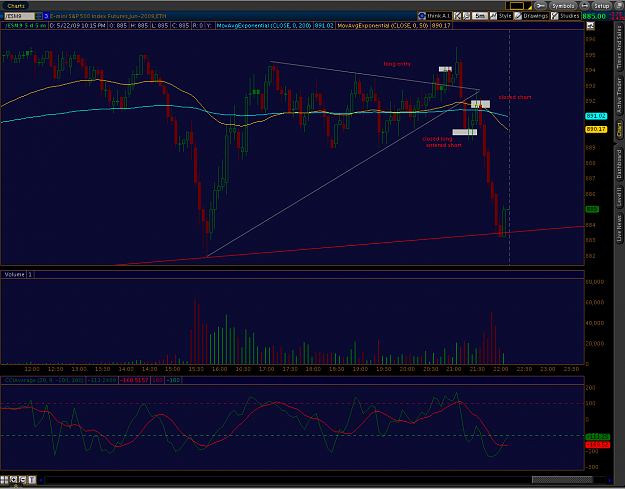Open the Charts tab
The image size is (625, 489).
15,6
